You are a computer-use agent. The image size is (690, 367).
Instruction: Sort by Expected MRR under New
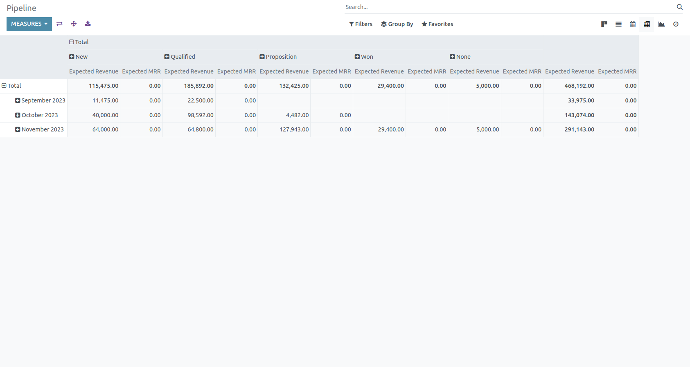[x=141, y=71]
